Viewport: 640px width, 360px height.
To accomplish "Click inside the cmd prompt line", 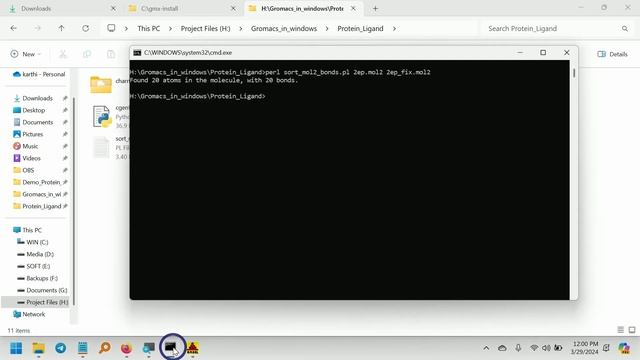I will tap(197, 96).
